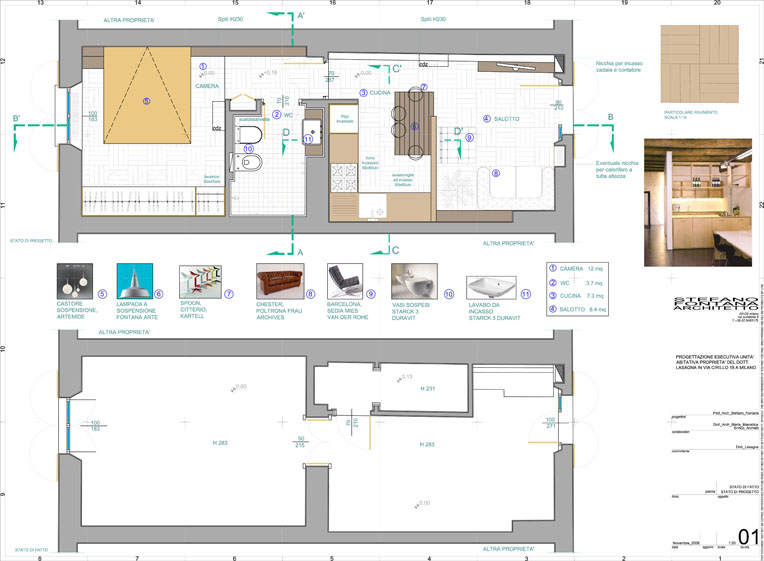The image size is (764, 561).
Task: Click the CAMERA room label
Action: point(207,87)
